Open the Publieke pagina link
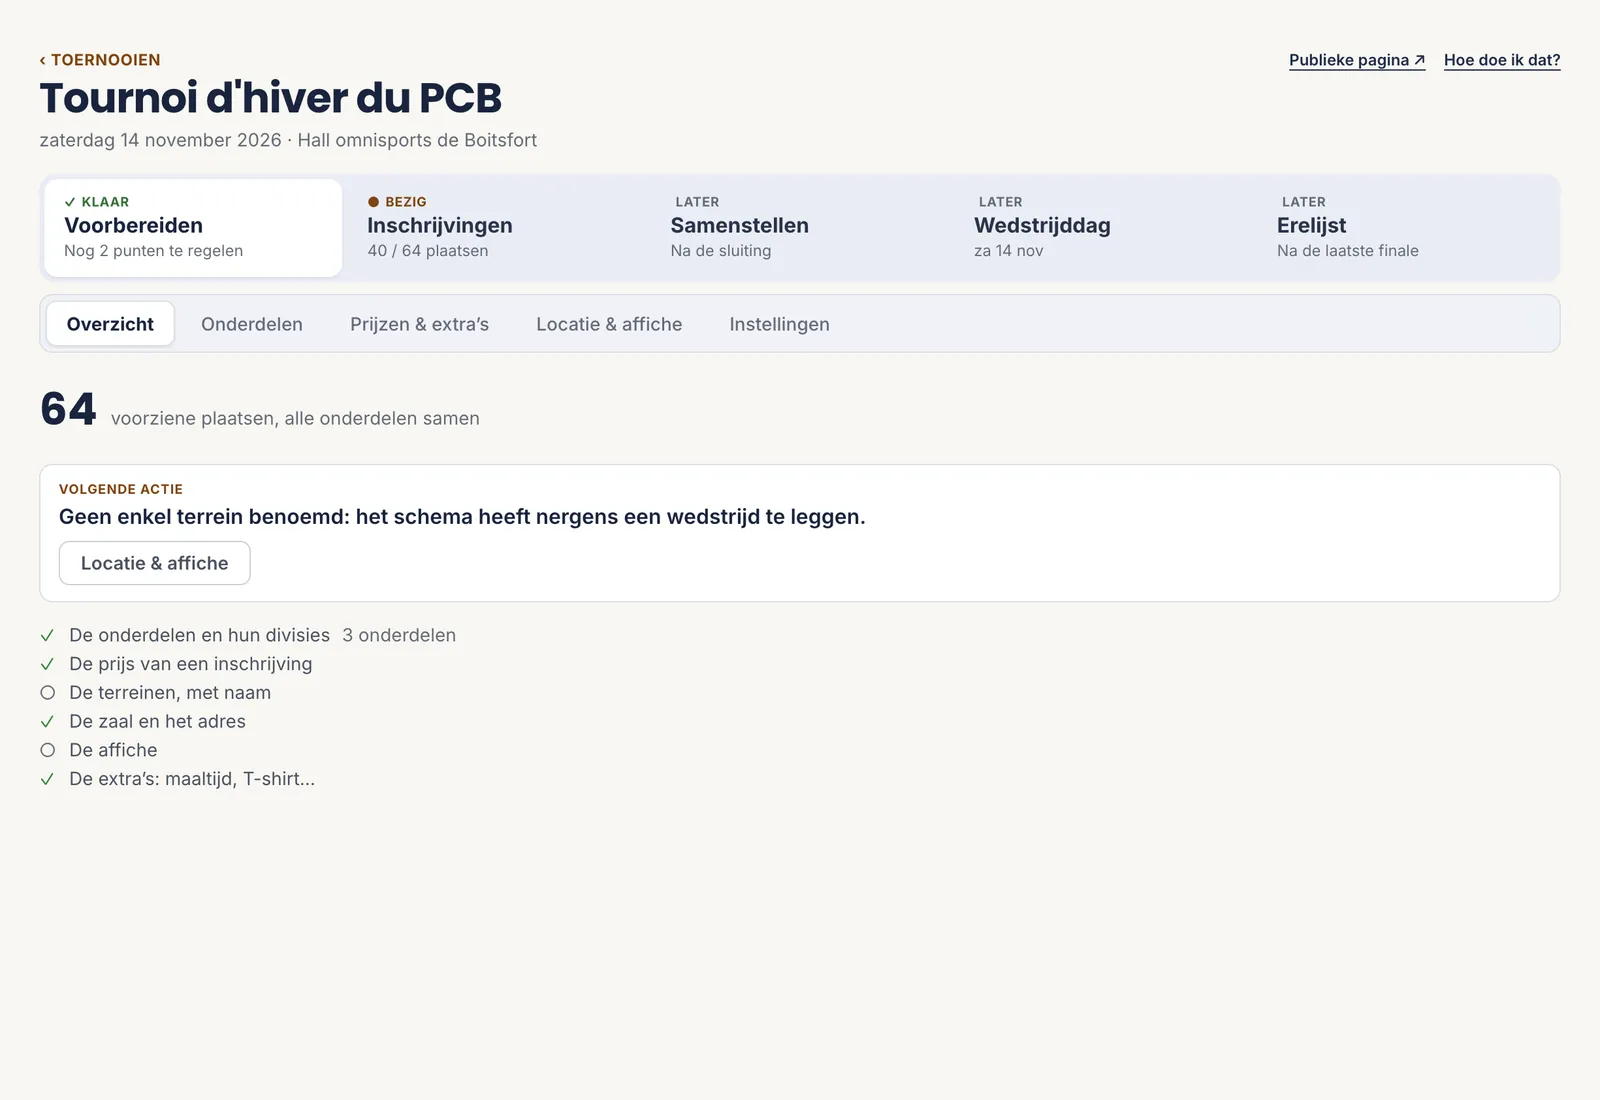Image resolution: width=1600 pixels, height=1100 pixels. click(1357, 60)
